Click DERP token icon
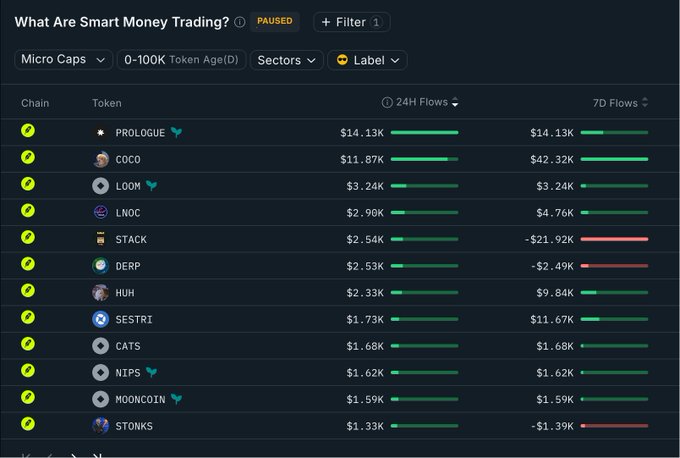The height and width of the screenshot is (458, 680). pyautogui.click(x=101, y=266)
